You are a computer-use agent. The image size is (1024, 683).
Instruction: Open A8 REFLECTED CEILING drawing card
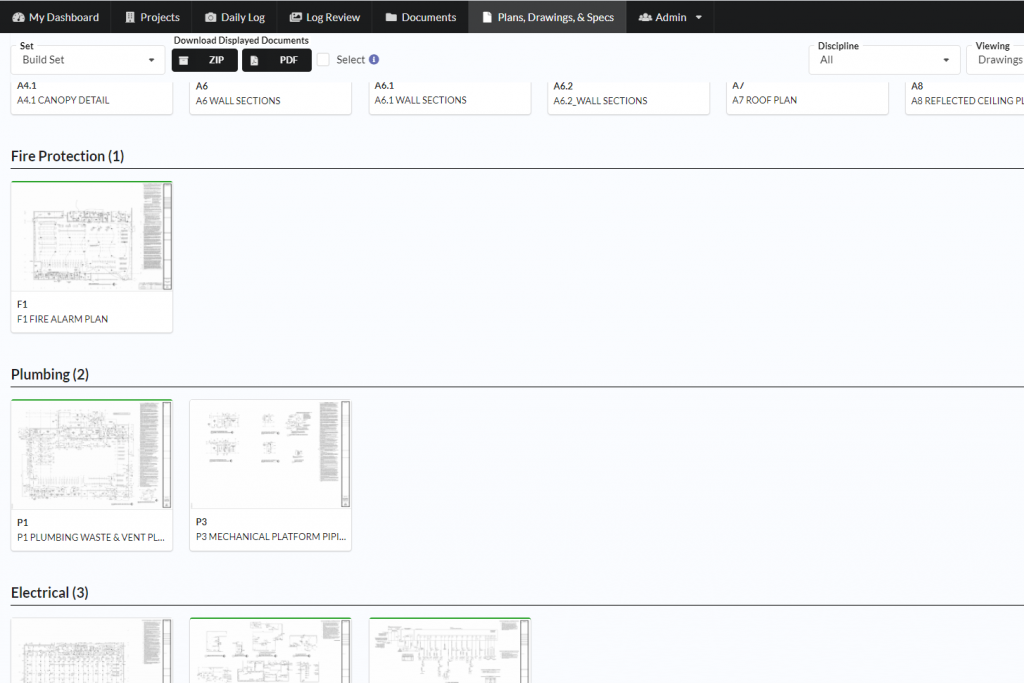(x=965, y=98)
